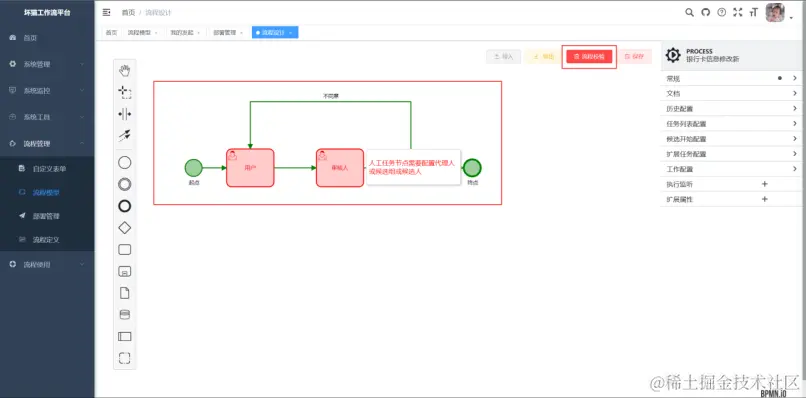Open the user avatar dropdown
806x398 pixels.
coord(779,13)
